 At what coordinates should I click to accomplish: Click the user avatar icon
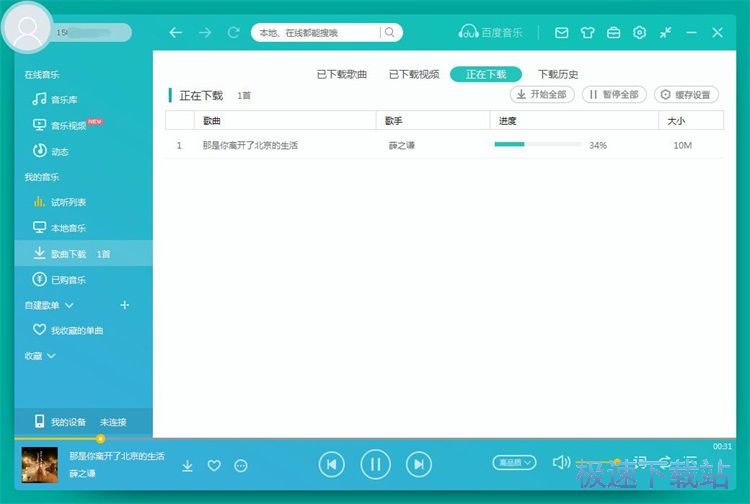tap(27, 28)
